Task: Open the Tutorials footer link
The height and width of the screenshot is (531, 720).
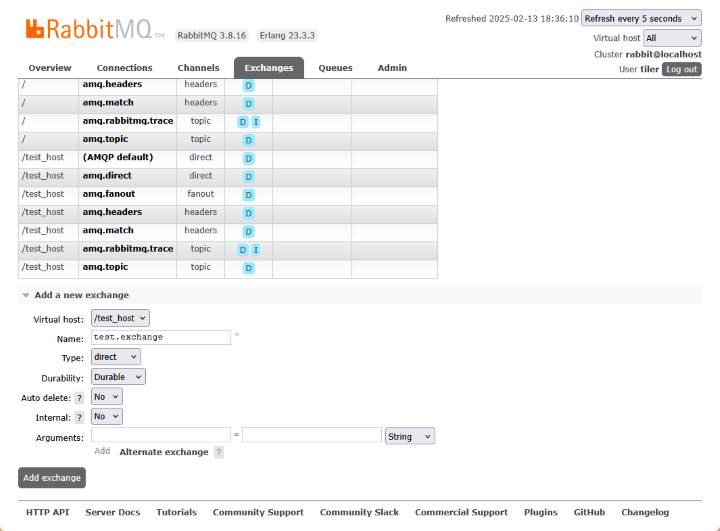Action: click(176, 512)
